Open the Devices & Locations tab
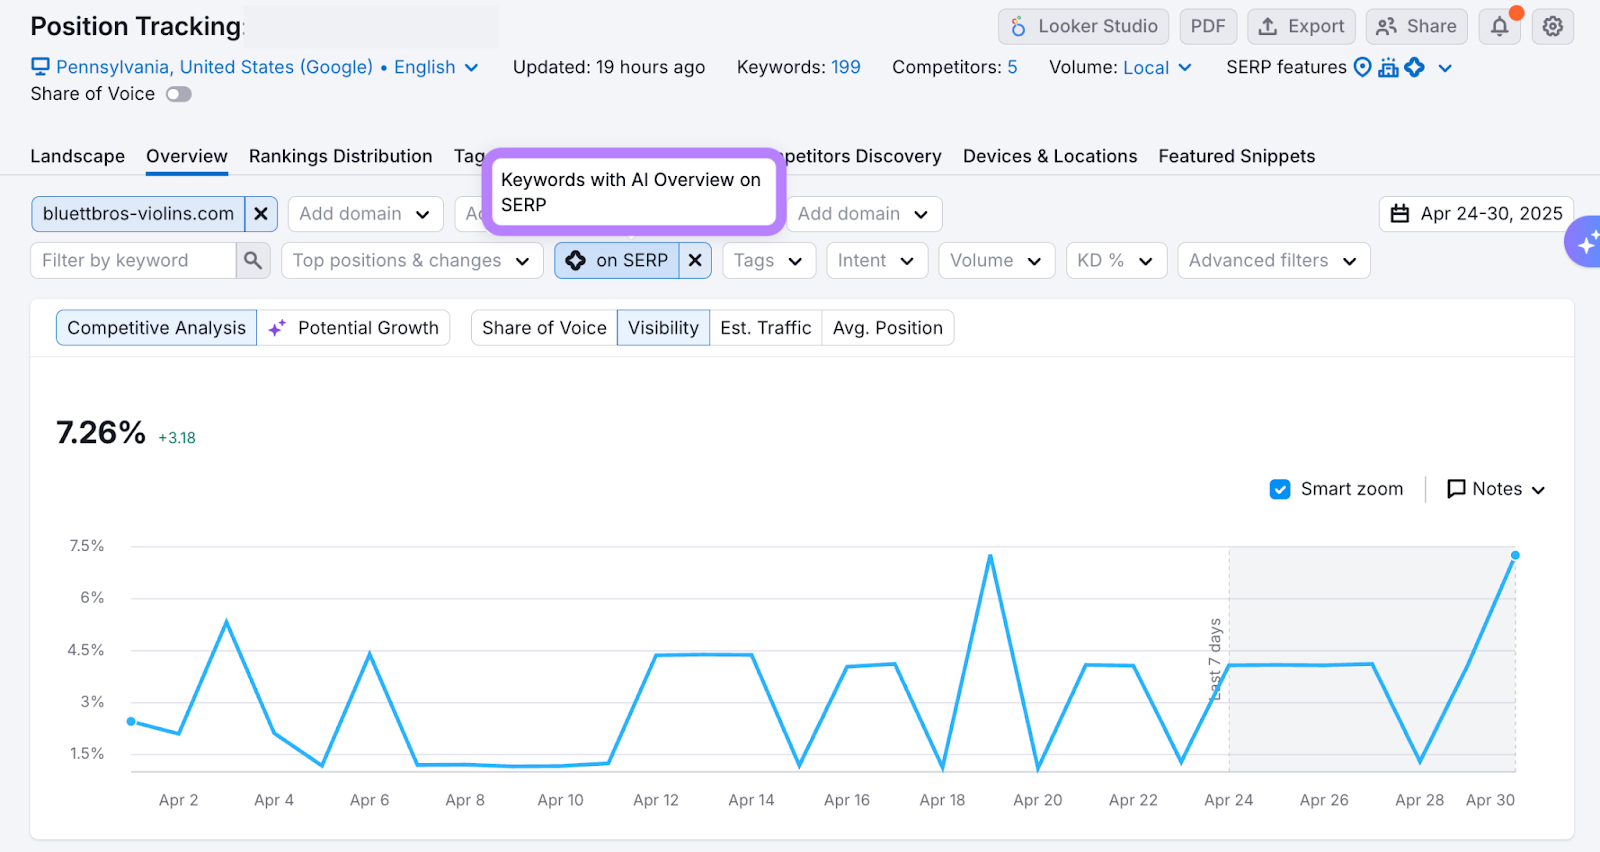 [1050, 156]
